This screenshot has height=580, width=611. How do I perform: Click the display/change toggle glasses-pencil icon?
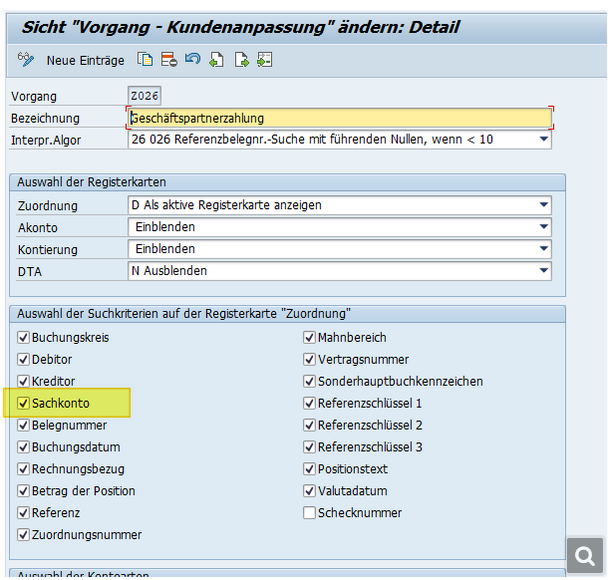tap(26, 60)
